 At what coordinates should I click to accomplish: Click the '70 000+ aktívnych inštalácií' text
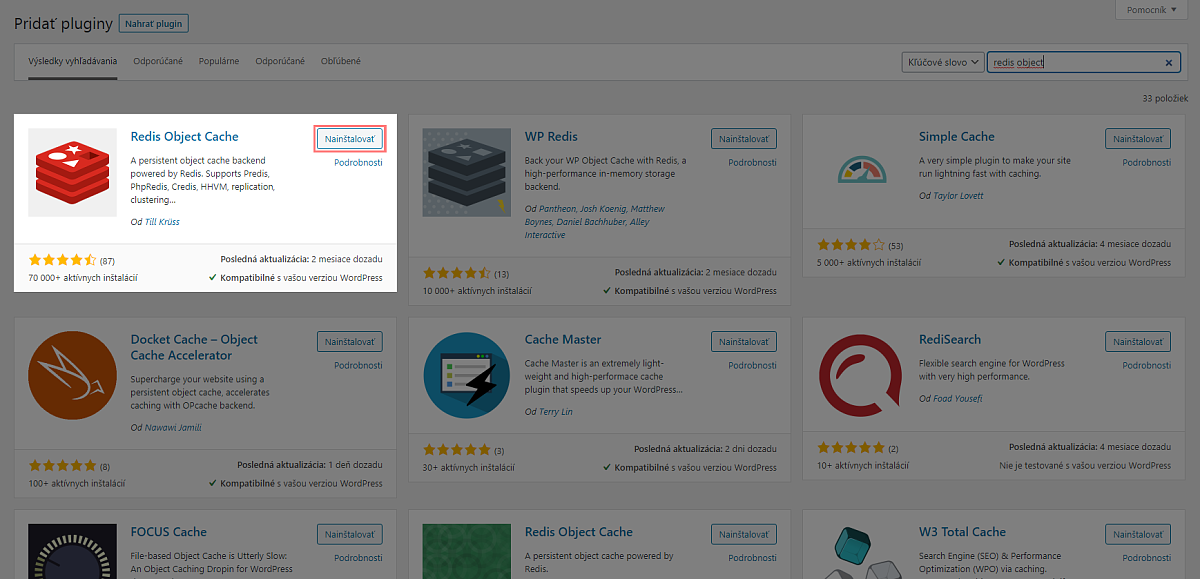click(83, 278)
